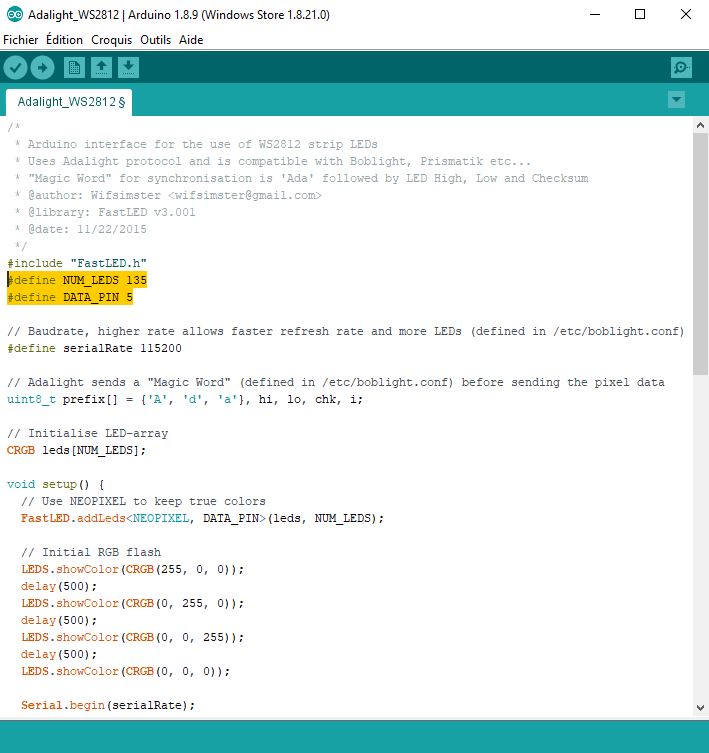Select the Adalight_WS2812 sketch tab
The width and height of the screenshot is (709, 753).
tap(69, 102)
